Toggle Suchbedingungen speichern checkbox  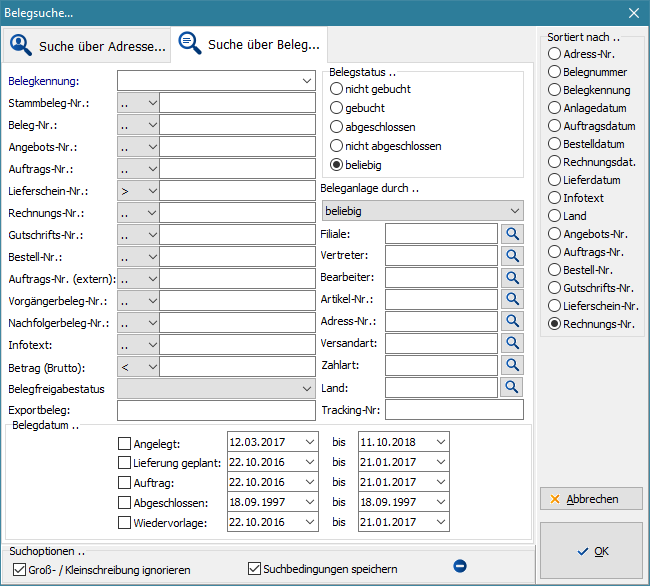pyautogui.click(x=254, y=569)
